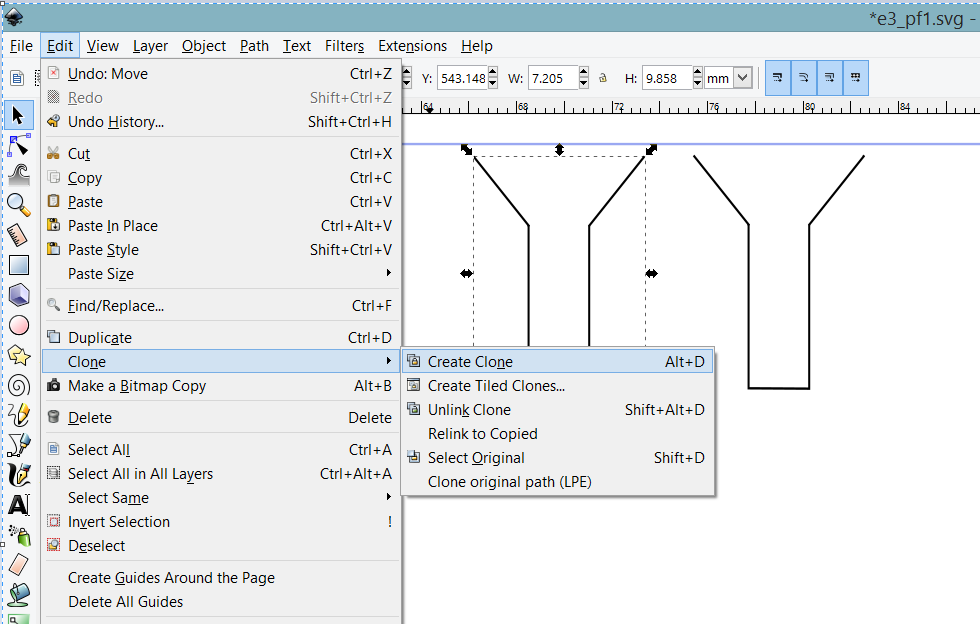This screenshot has width=980, height=624.
Task: Choose Duplicate
Action: tap(221, 338)
